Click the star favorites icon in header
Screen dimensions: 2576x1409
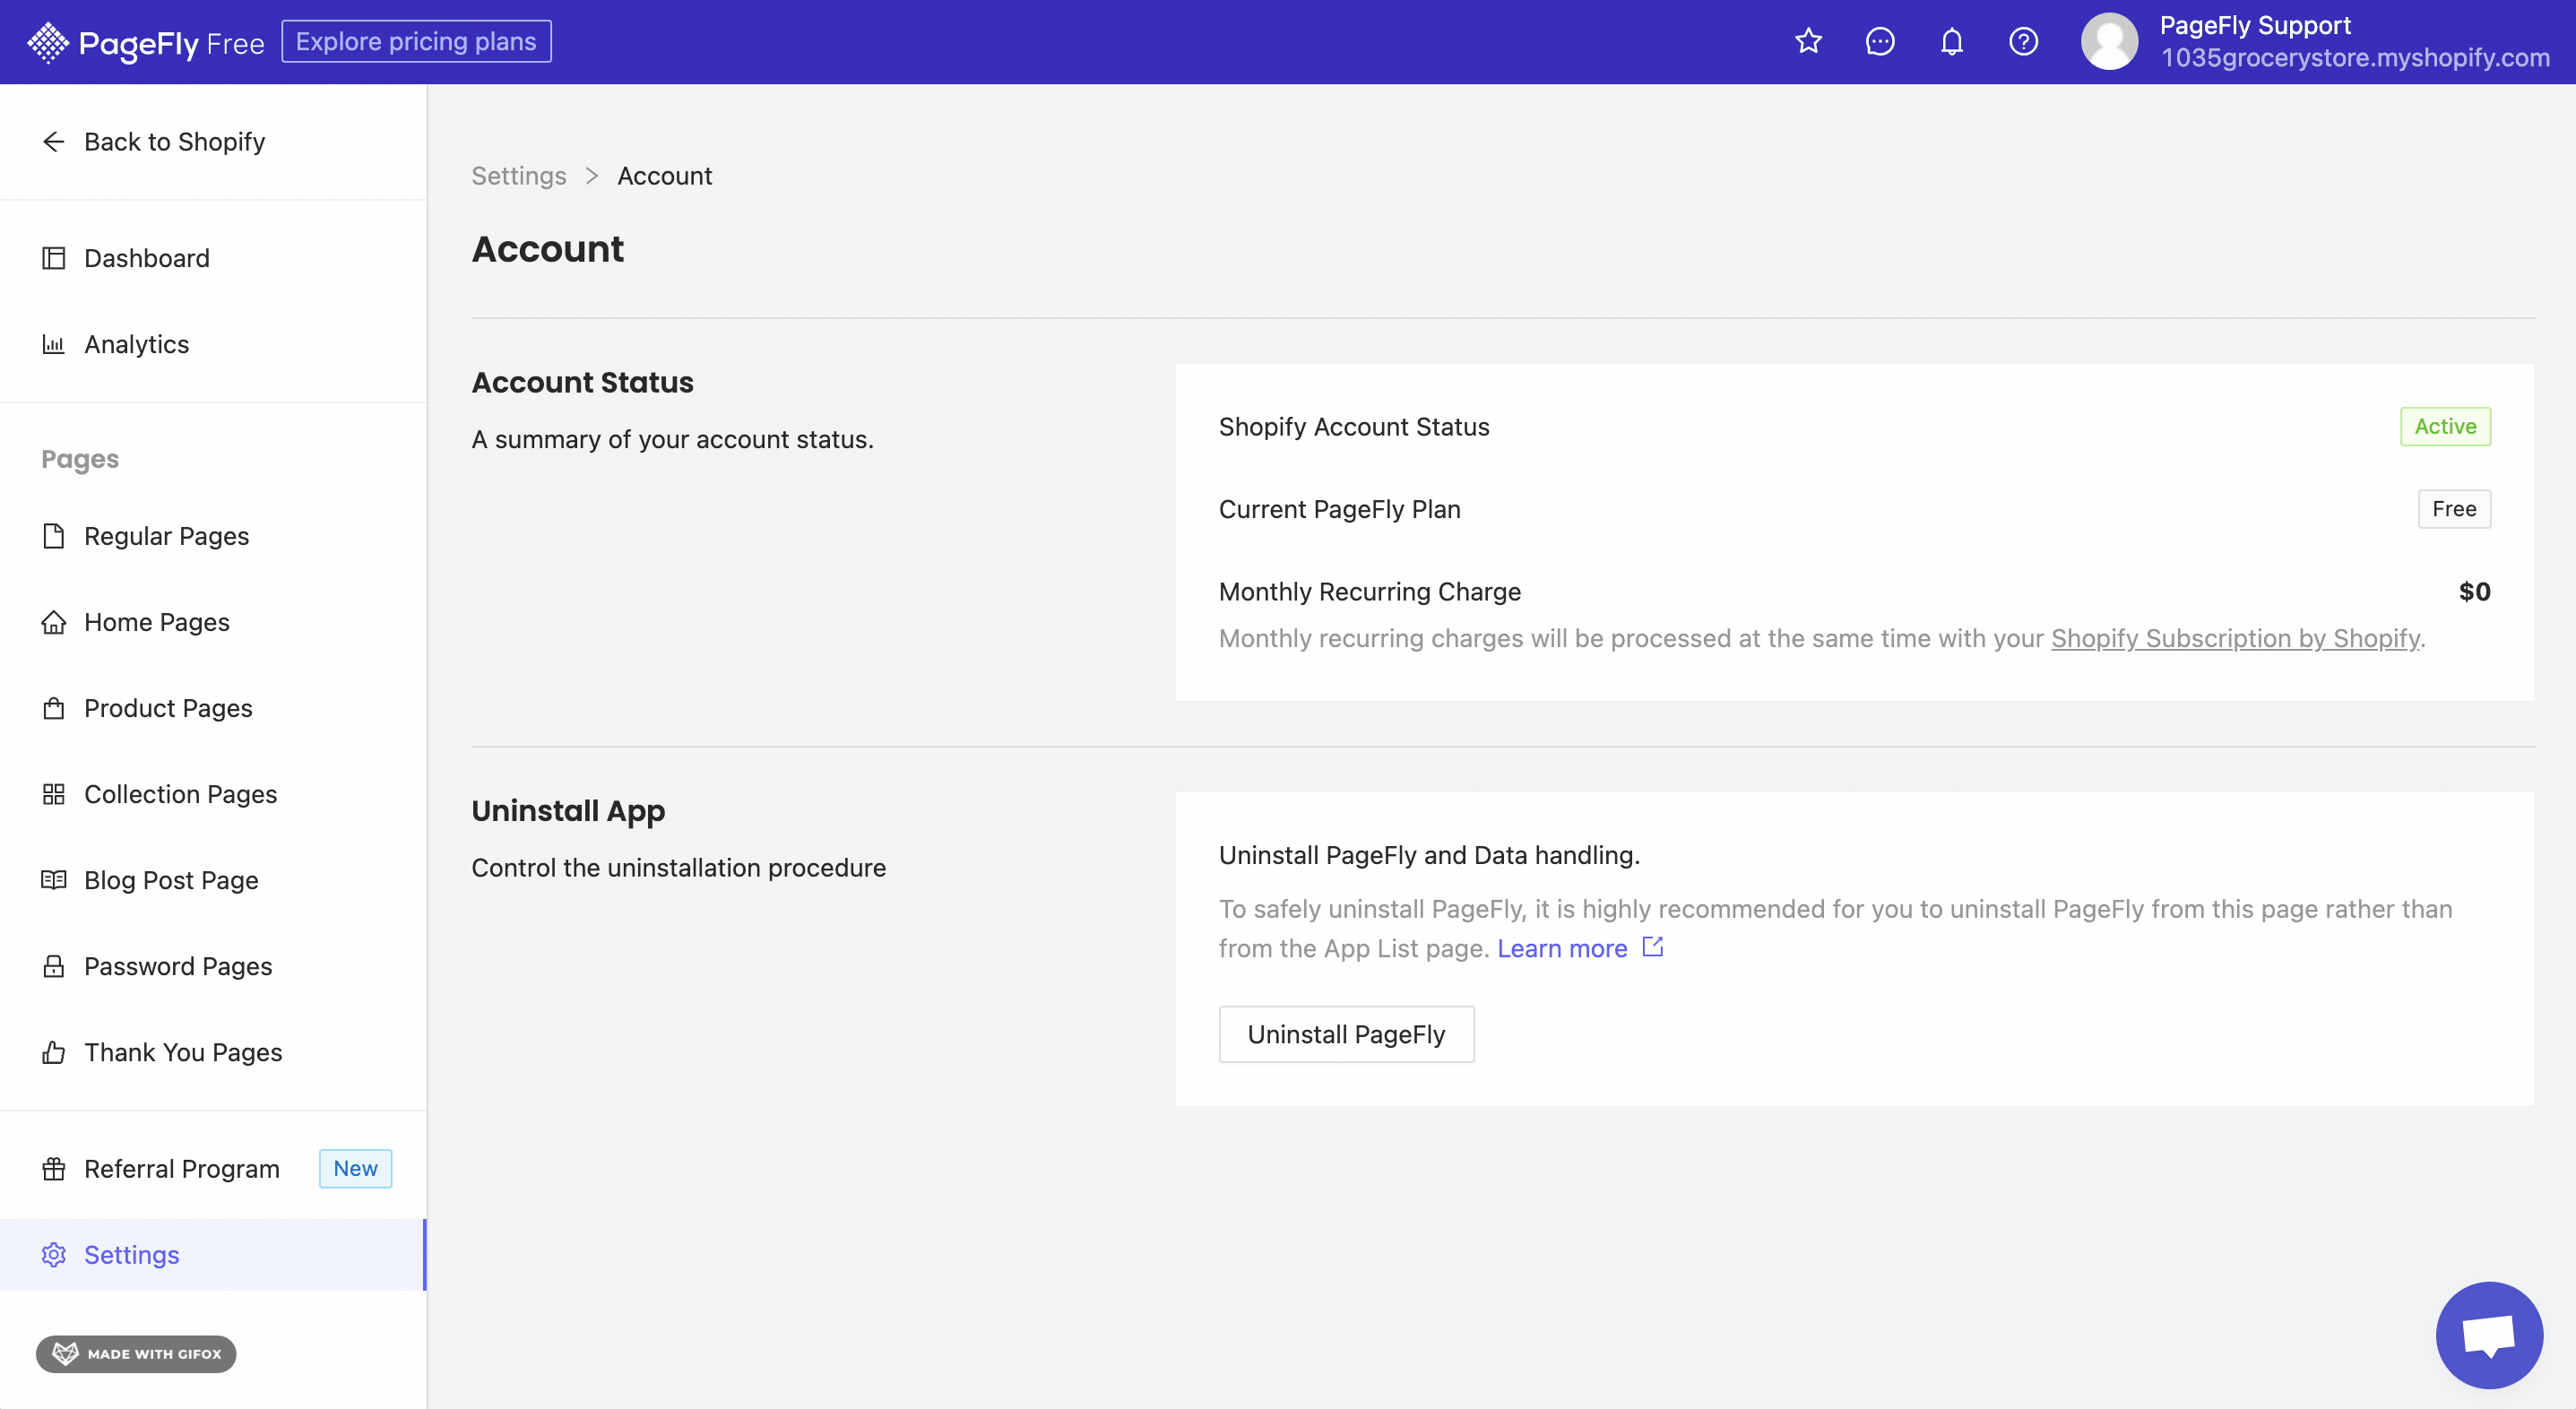(x=1808, y=41)
